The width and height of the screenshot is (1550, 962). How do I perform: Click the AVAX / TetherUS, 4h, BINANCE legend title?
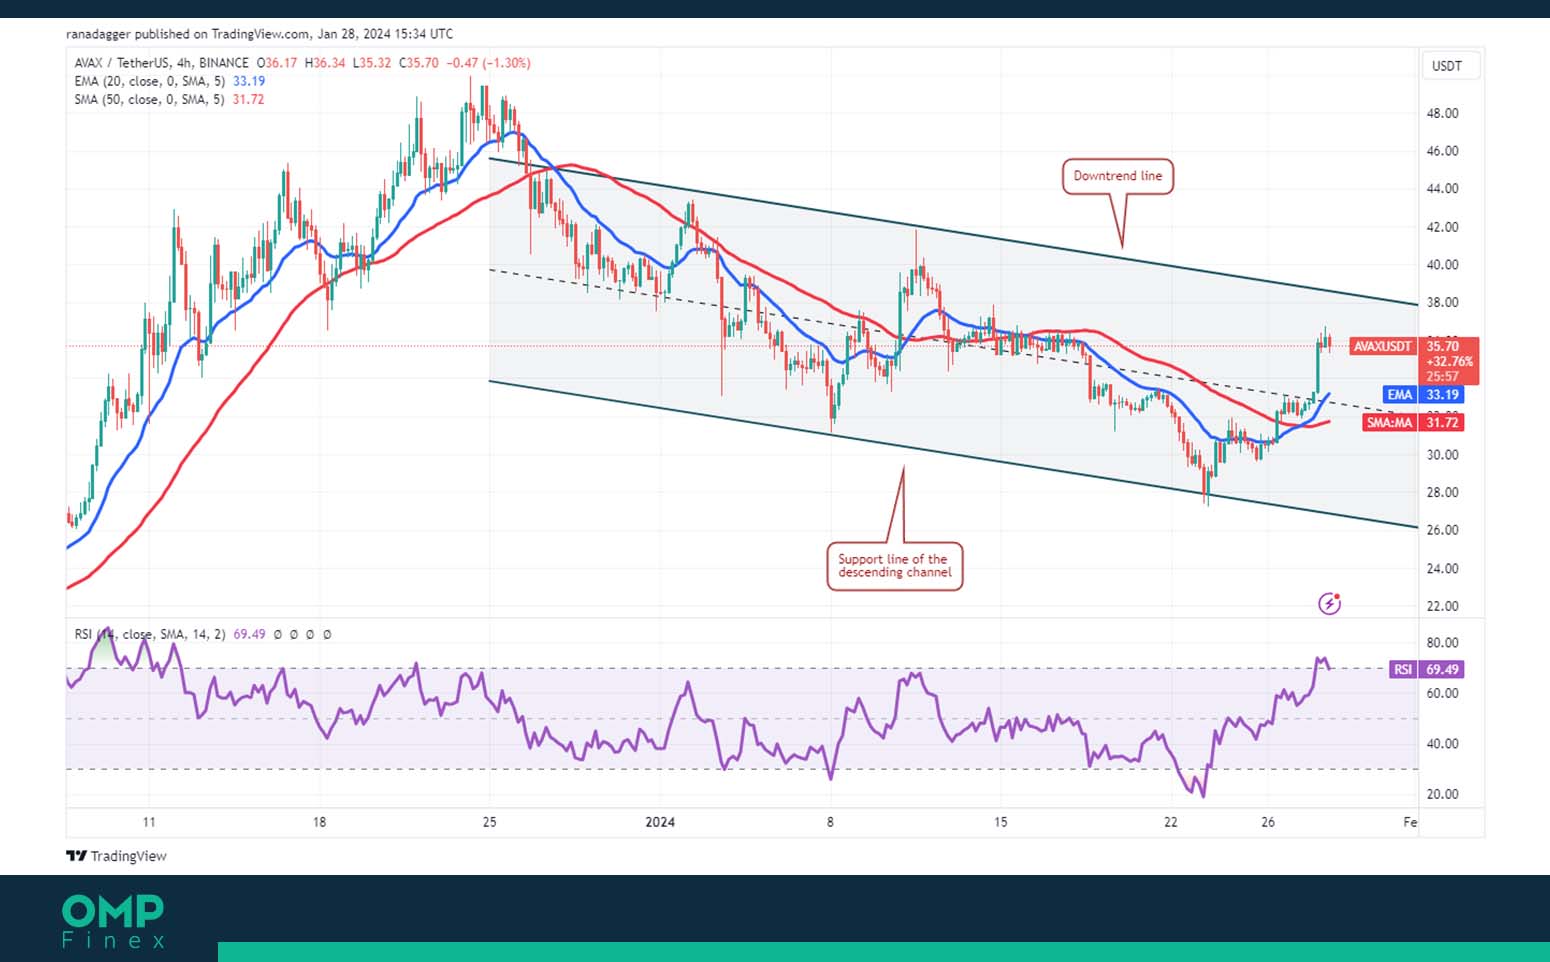pos(161,62)
